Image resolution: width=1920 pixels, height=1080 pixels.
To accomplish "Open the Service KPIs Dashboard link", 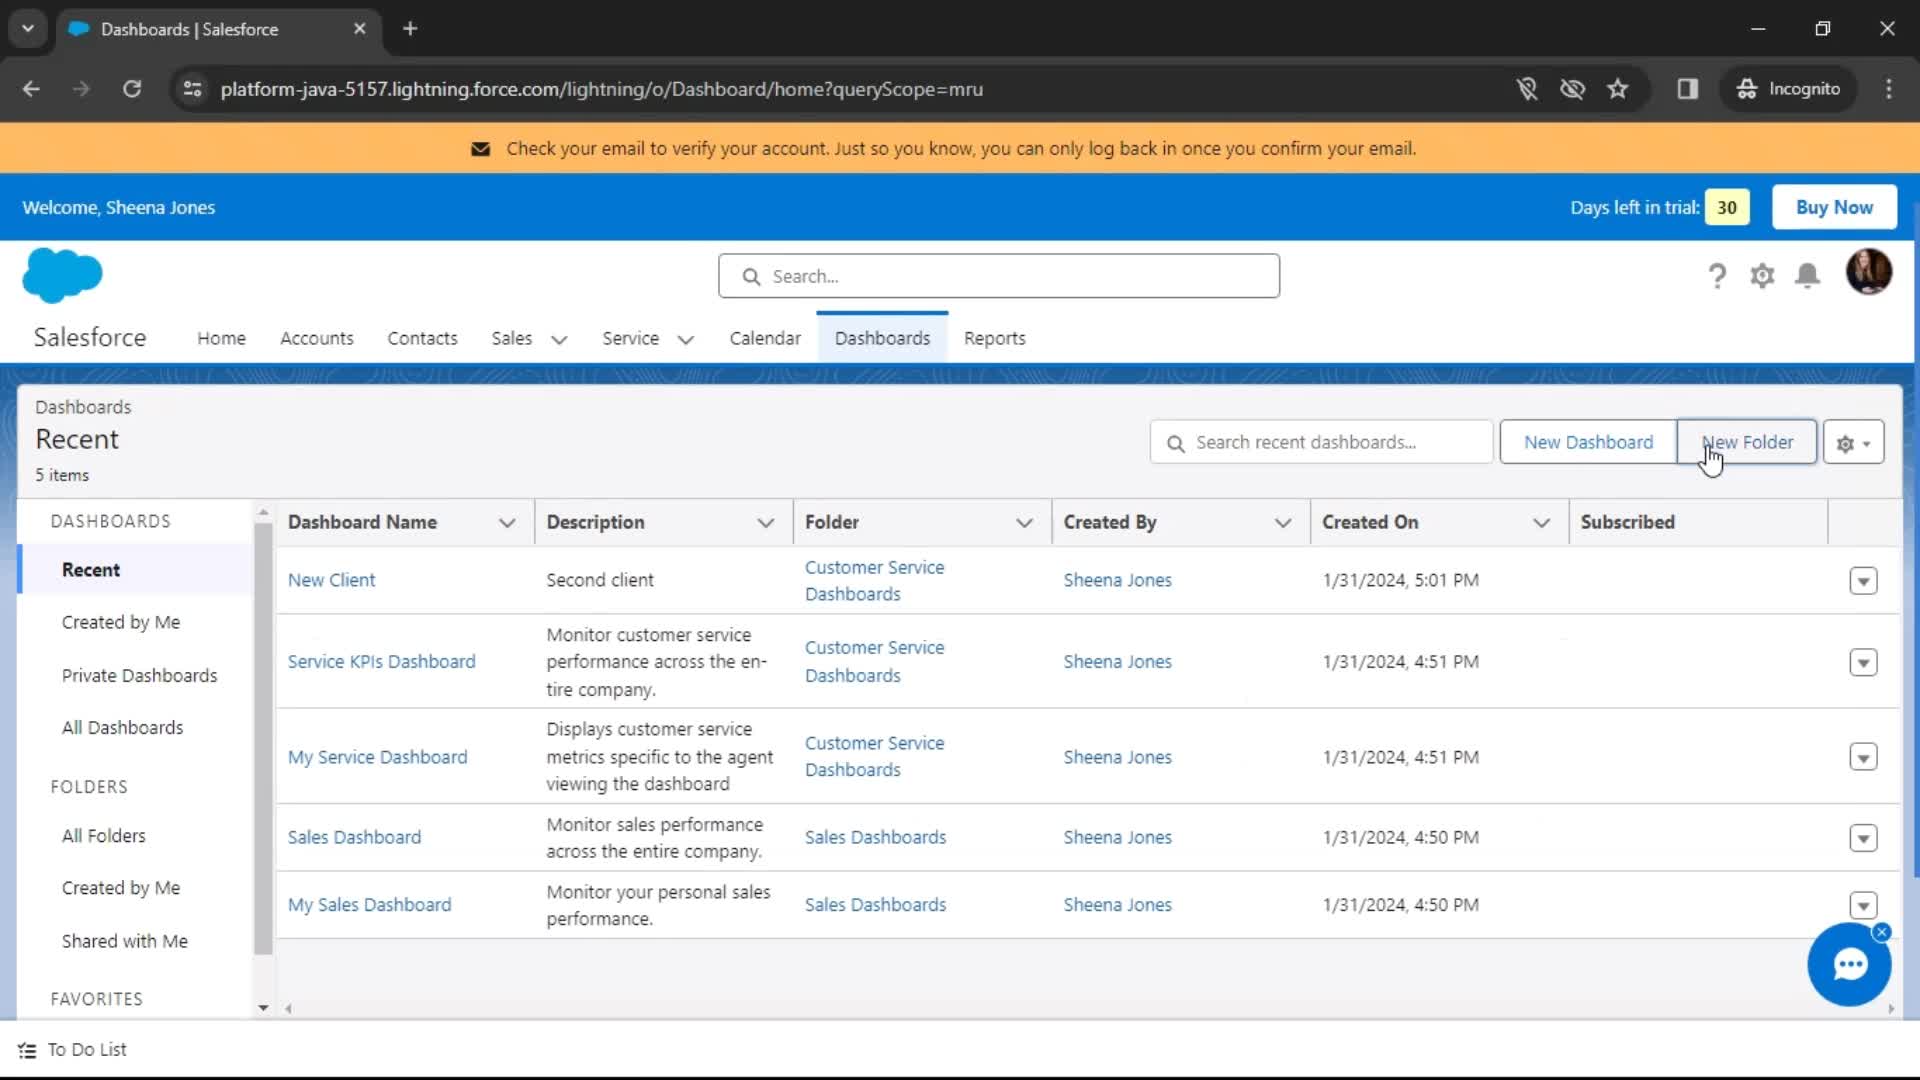I will coord(381,661).
